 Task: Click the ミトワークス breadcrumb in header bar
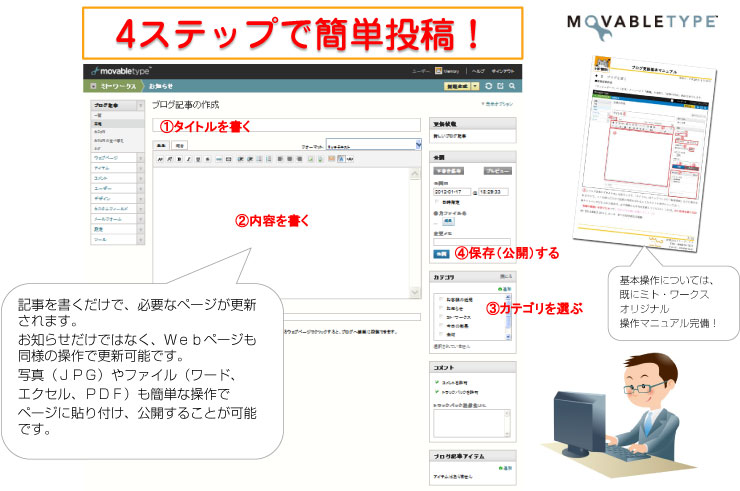click(118, 86)
